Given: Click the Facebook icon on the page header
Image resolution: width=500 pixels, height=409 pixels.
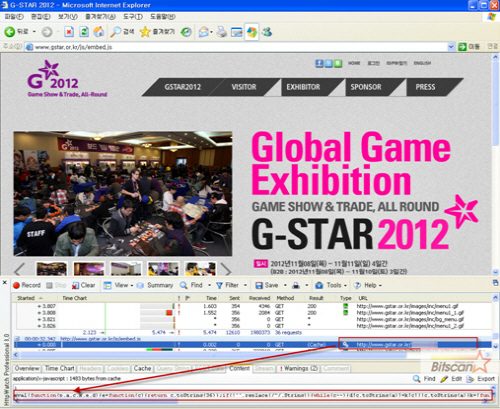Looking at the screenshot, I should [319, 63].
